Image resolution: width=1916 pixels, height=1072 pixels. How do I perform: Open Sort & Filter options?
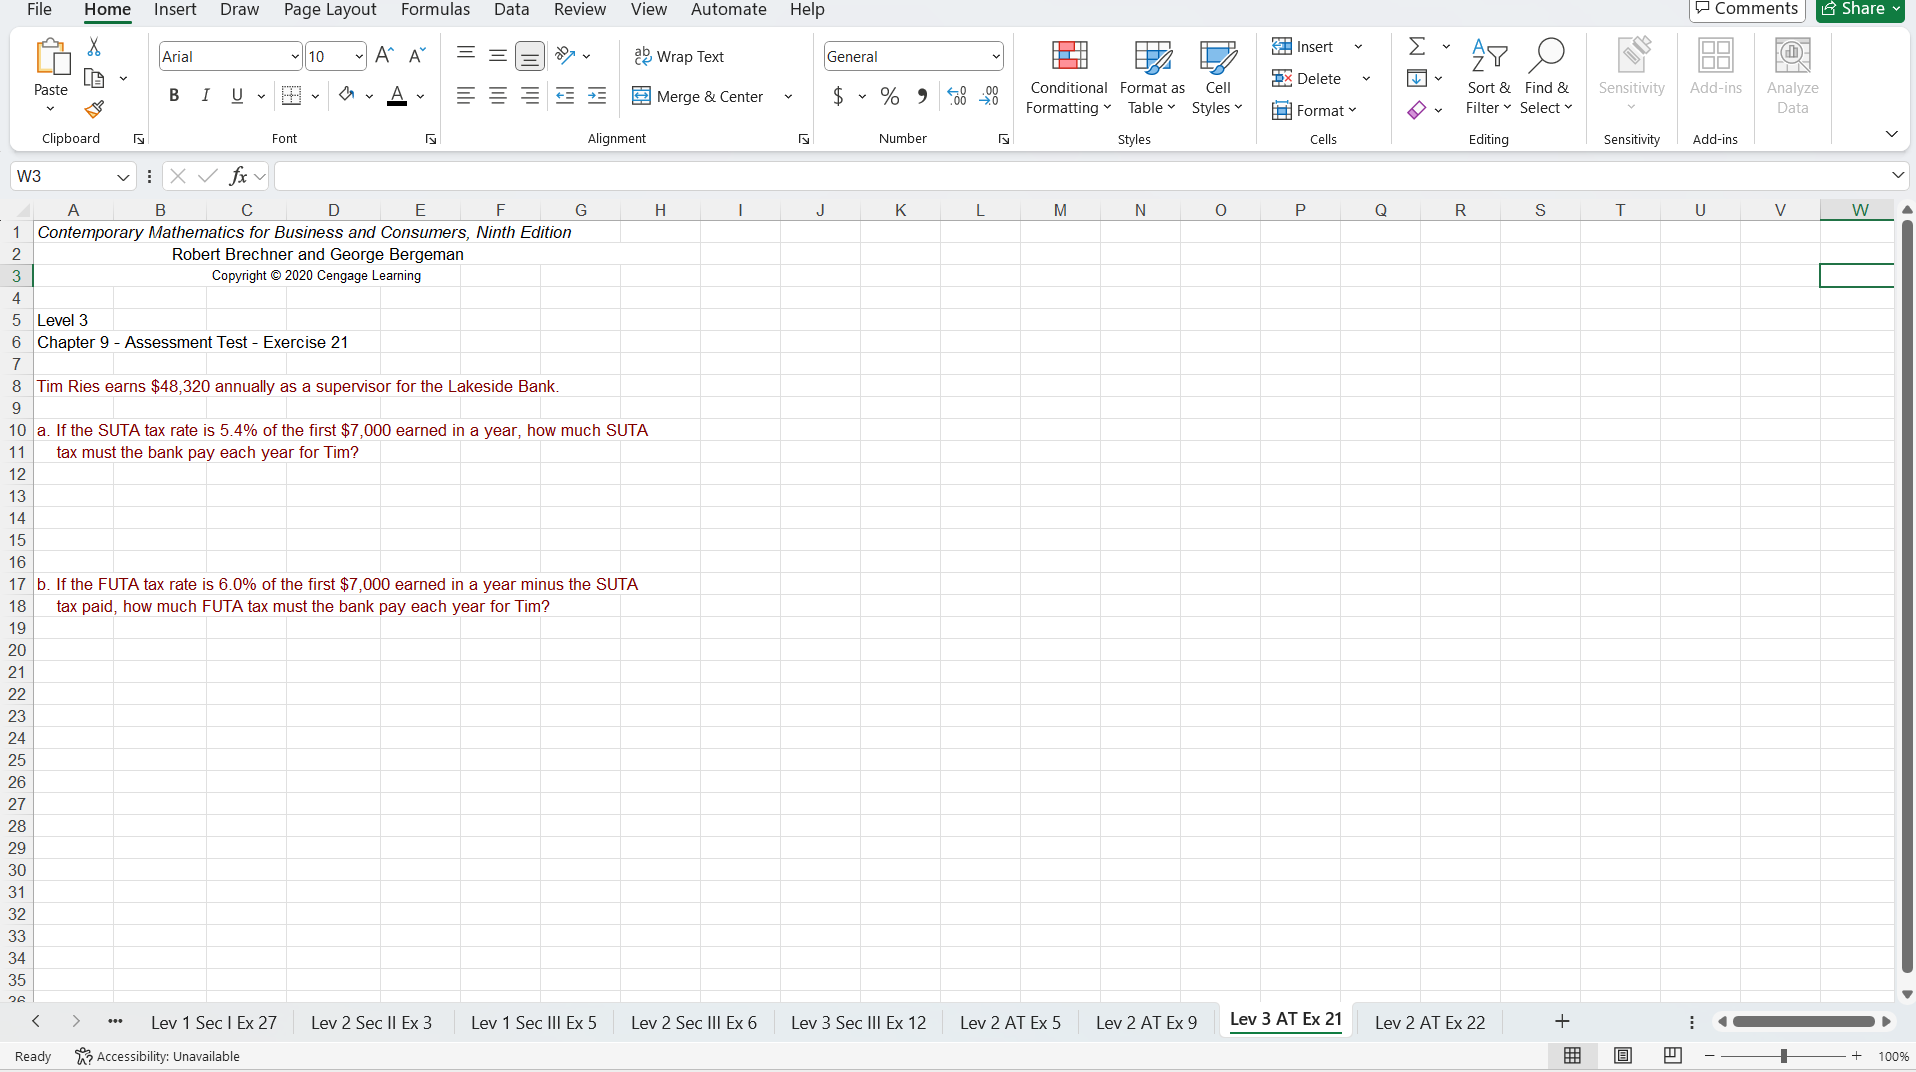(1488, 77)
